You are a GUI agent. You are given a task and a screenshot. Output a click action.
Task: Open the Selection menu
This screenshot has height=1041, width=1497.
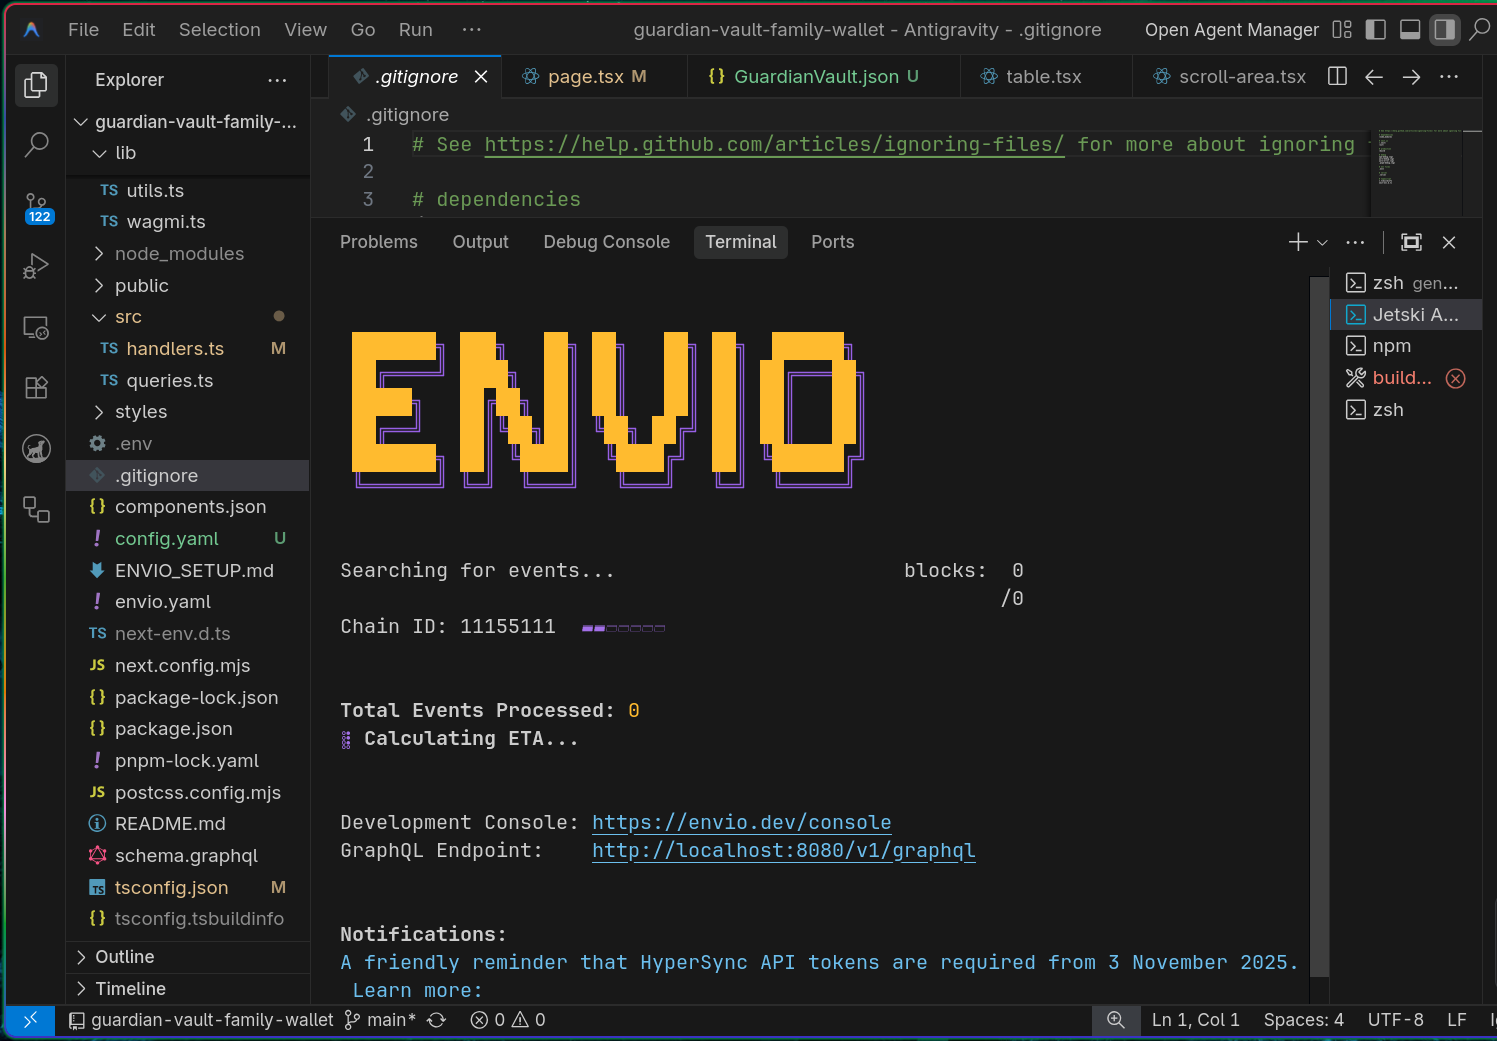coord(219,30)
